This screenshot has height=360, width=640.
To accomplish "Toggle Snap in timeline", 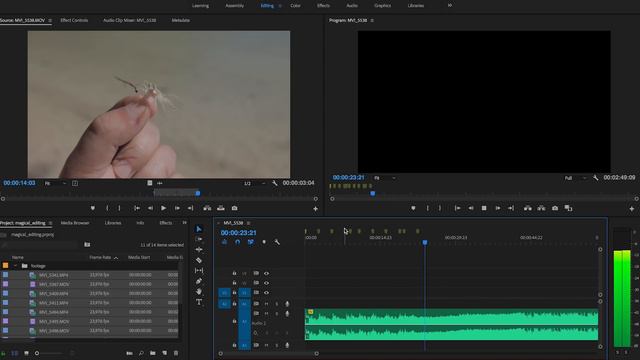I will pos(238,242).
